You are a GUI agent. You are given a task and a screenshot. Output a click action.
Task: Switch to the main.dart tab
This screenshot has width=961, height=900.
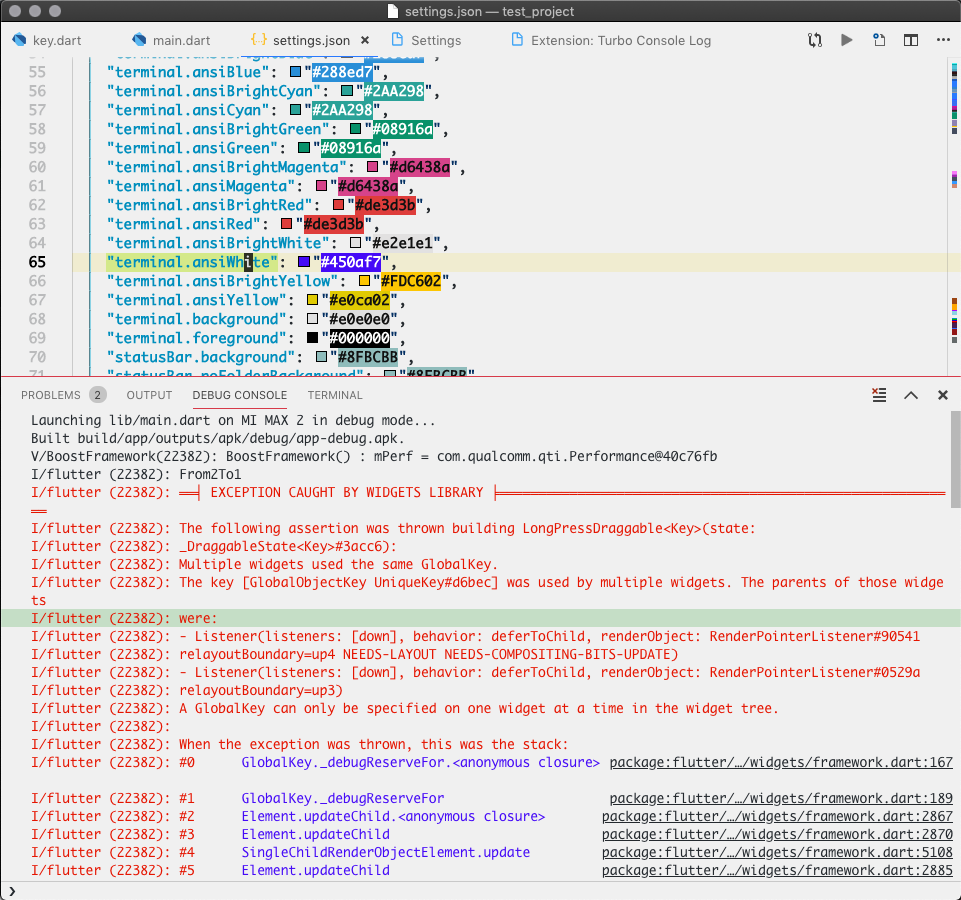170,40
